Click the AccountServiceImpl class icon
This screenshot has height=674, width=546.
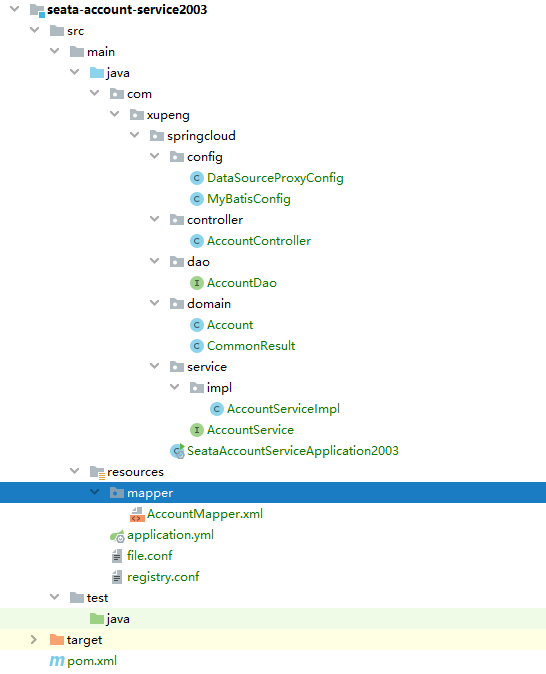coord(217,409)
